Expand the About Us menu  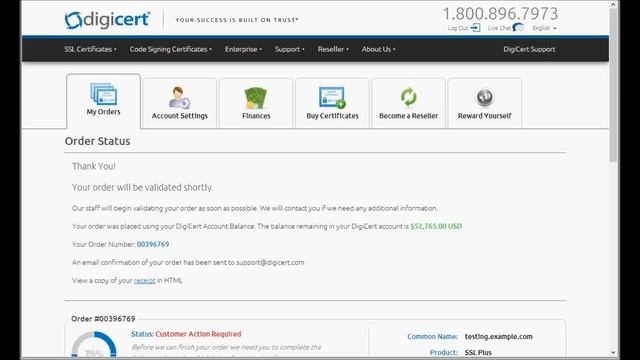coord(378,49)
